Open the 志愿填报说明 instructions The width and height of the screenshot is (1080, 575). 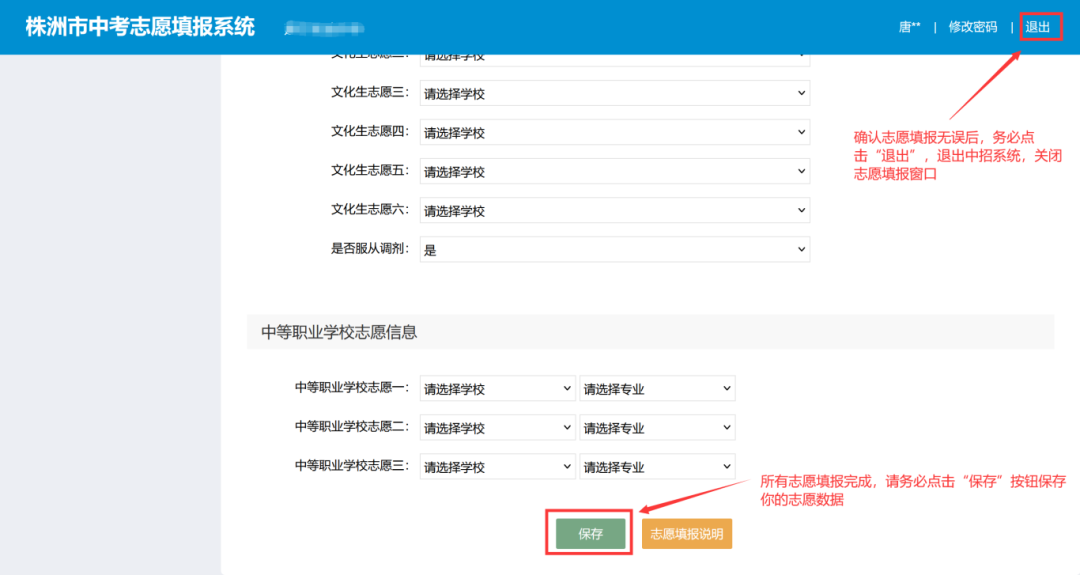tap(687, 534)
